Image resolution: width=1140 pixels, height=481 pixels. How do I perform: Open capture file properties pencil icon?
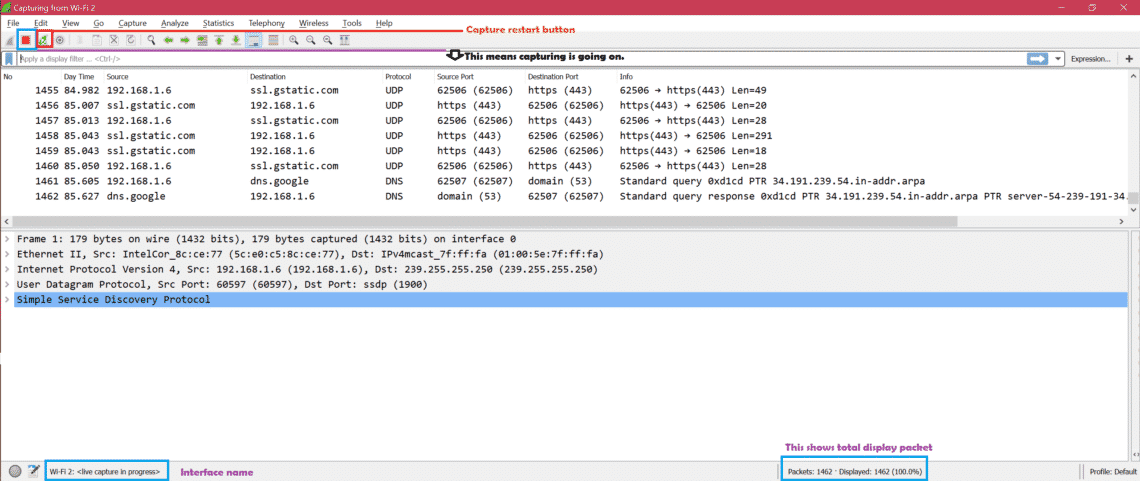pos(33,471)
